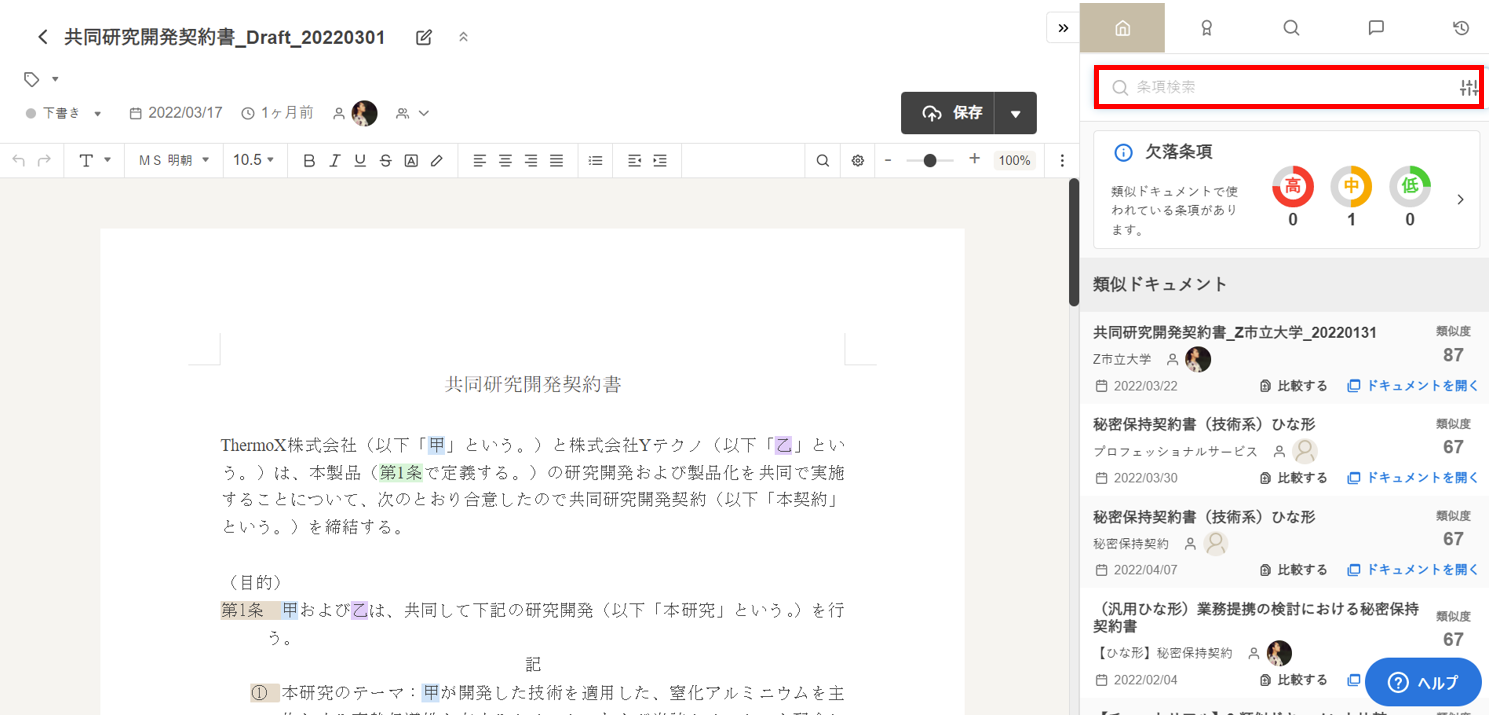Viewport: 1489px width, 716px height.
Task: Click the filter sliders icon in 条項検索
Action: (1468, 88)
